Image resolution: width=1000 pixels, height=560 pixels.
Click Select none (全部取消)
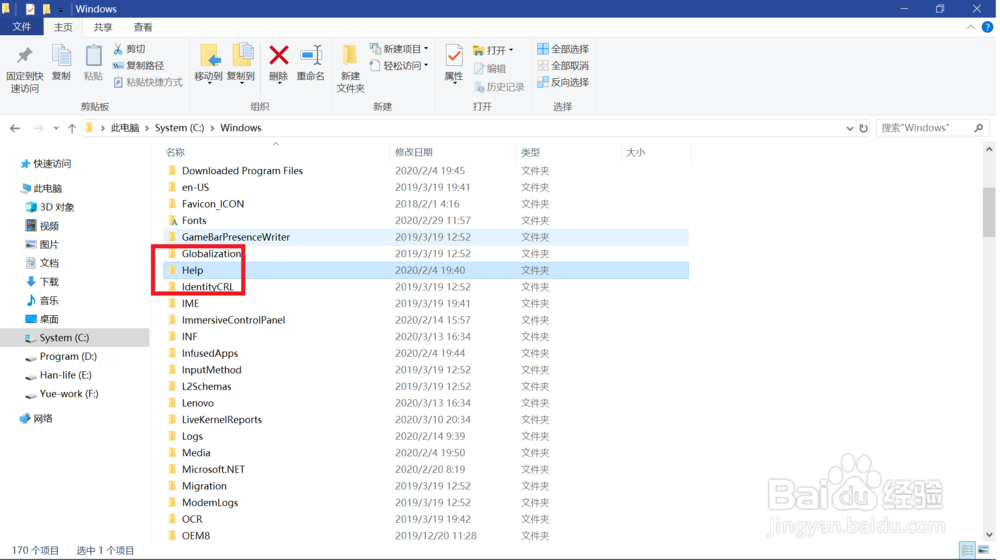click(563, 65)
